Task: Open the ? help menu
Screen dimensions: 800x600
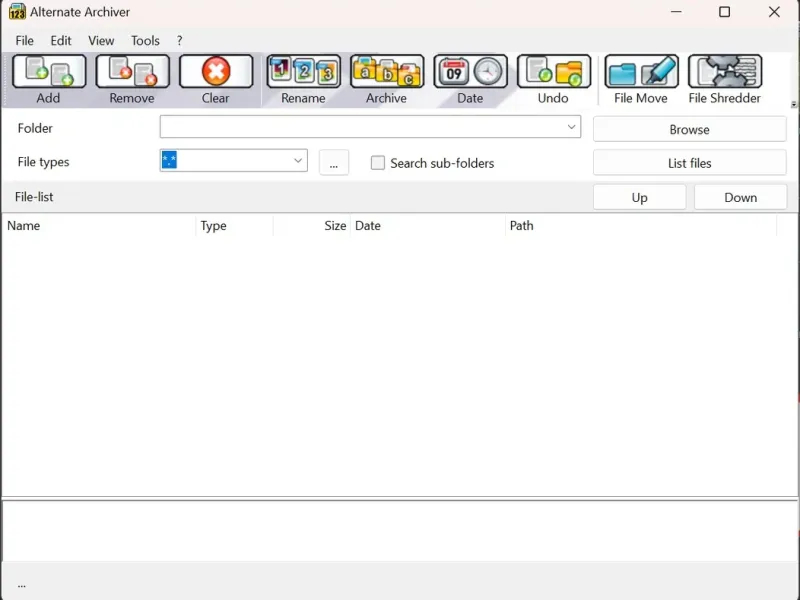Action: (x=180, y=41)
